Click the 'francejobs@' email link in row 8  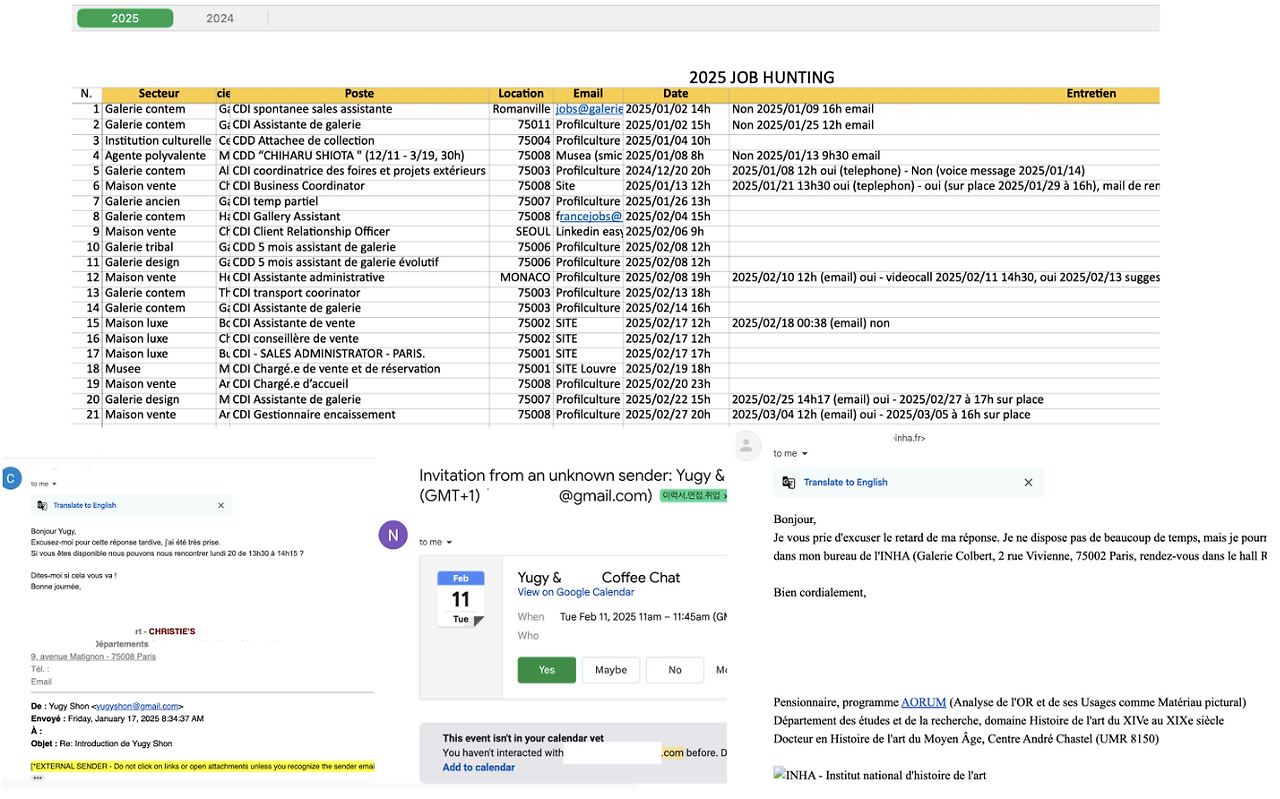[x=589, y=216]
